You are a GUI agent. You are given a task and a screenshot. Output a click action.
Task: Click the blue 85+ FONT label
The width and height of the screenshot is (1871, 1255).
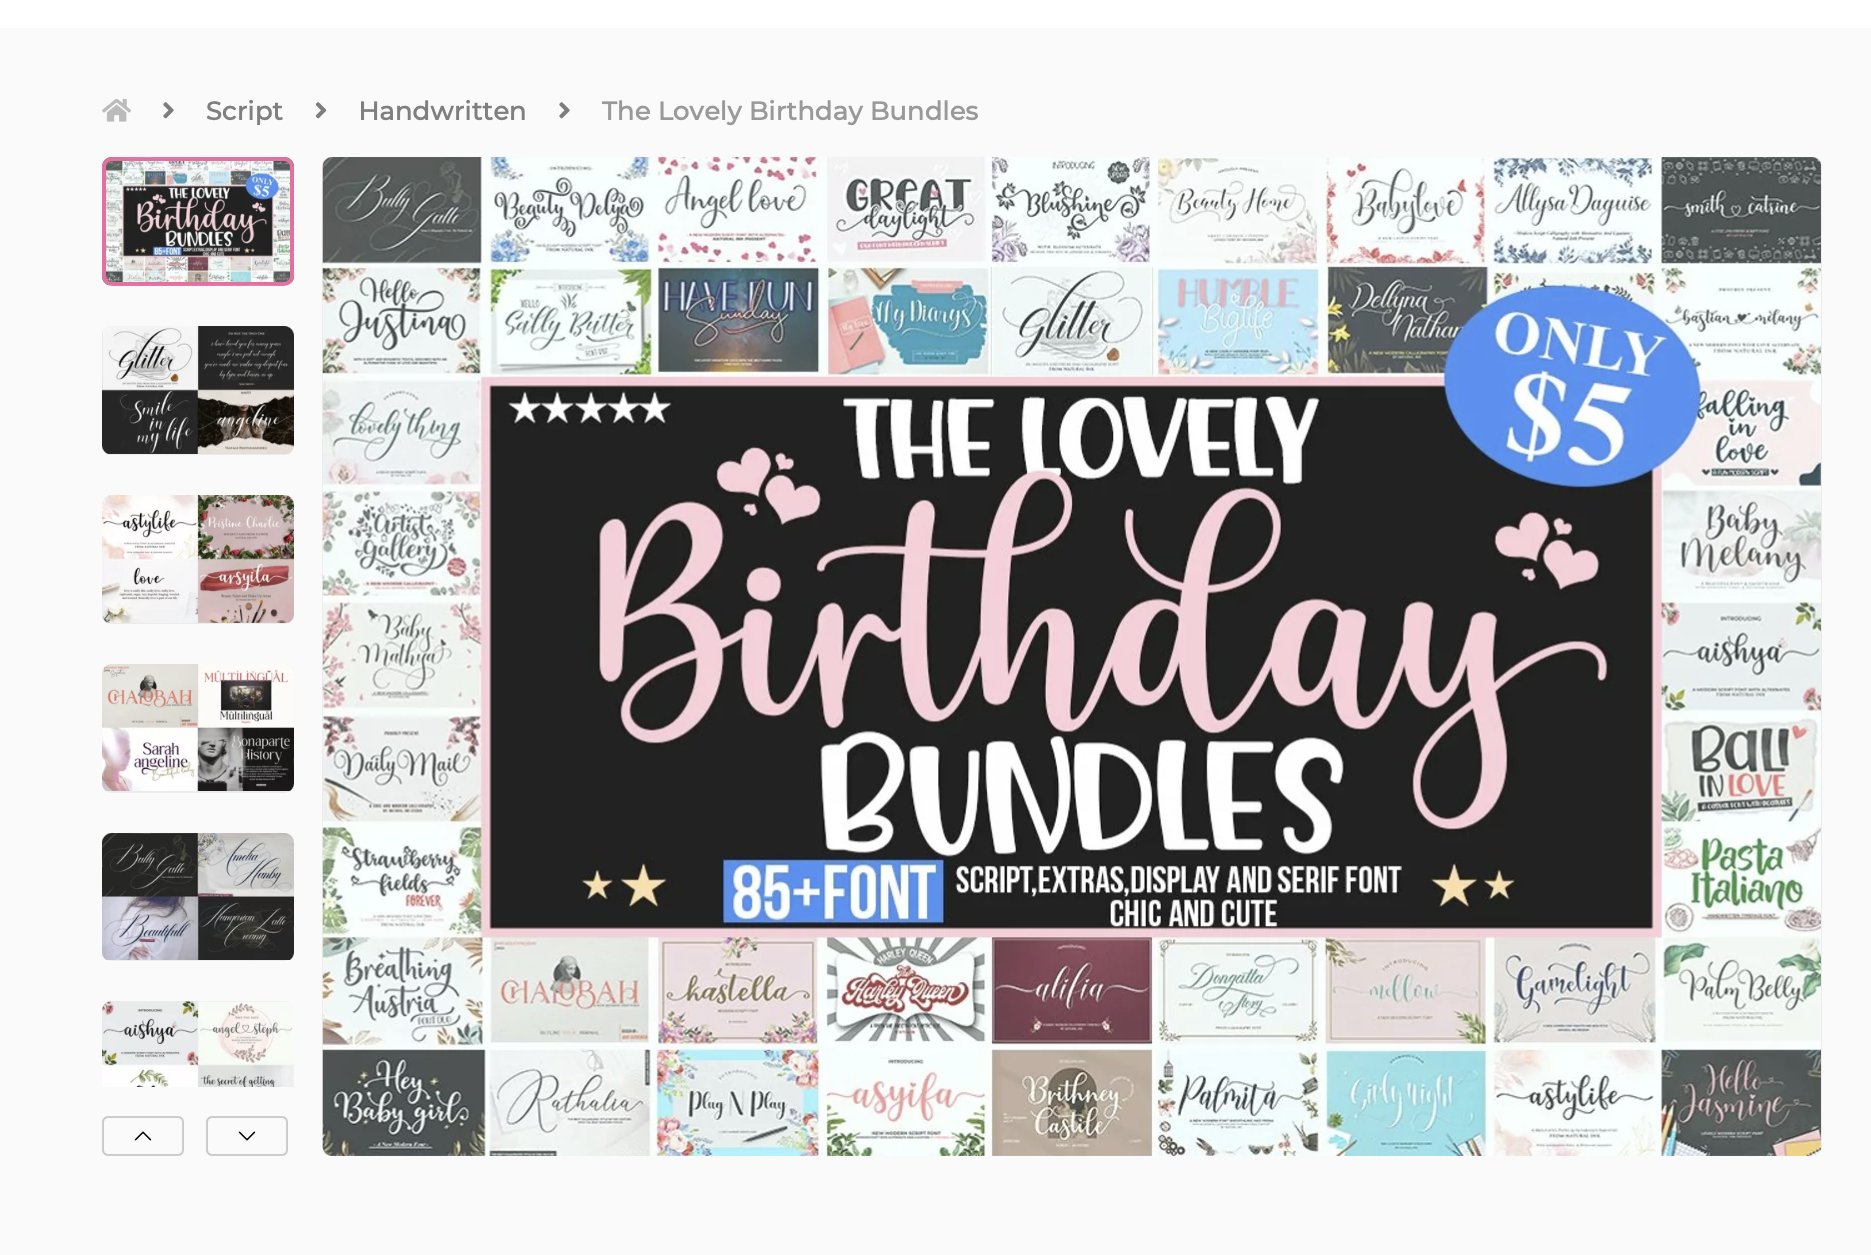[833, 891]
